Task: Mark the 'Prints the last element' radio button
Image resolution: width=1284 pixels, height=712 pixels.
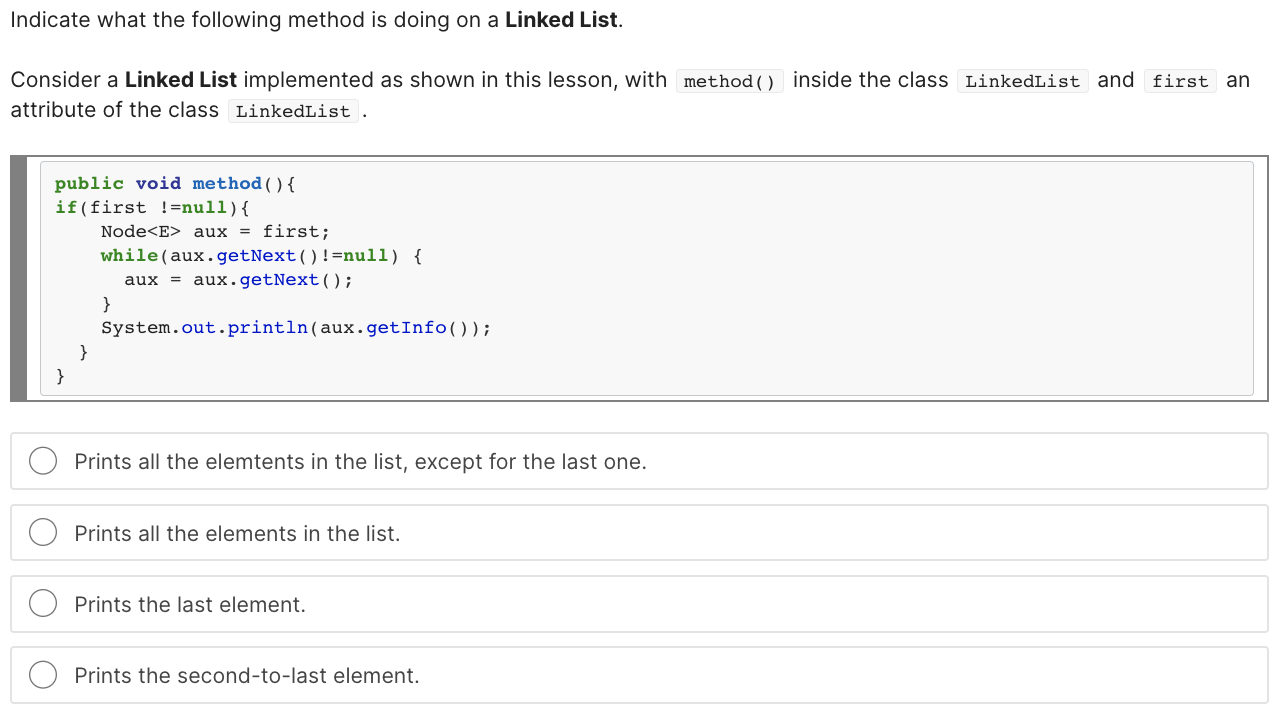Action: [x=43, y=604]
